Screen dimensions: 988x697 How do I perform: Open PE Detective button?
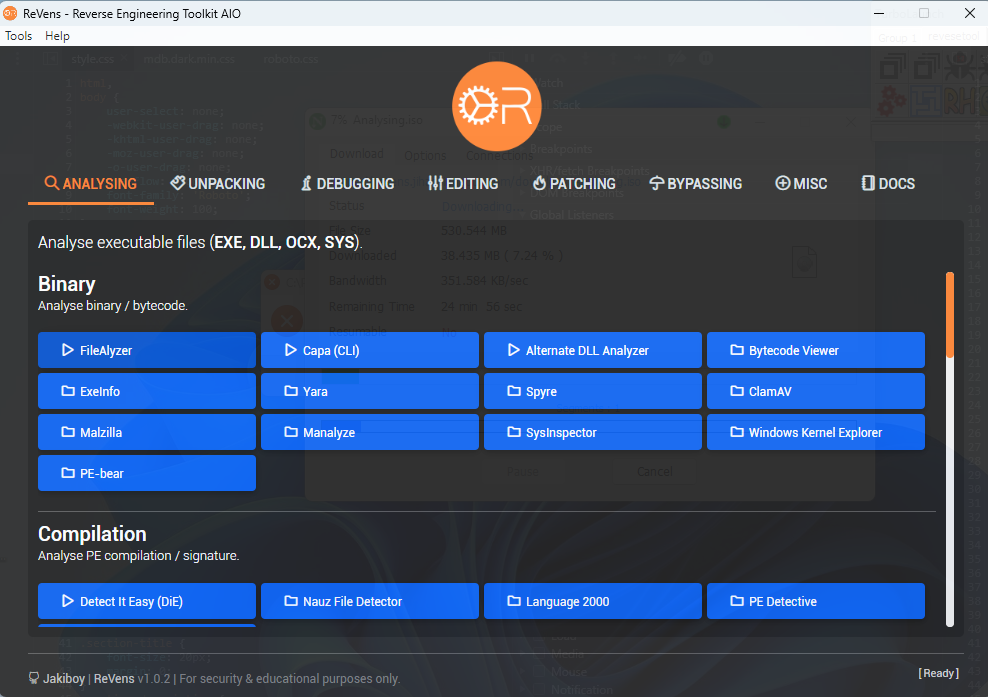pos(816,601)
